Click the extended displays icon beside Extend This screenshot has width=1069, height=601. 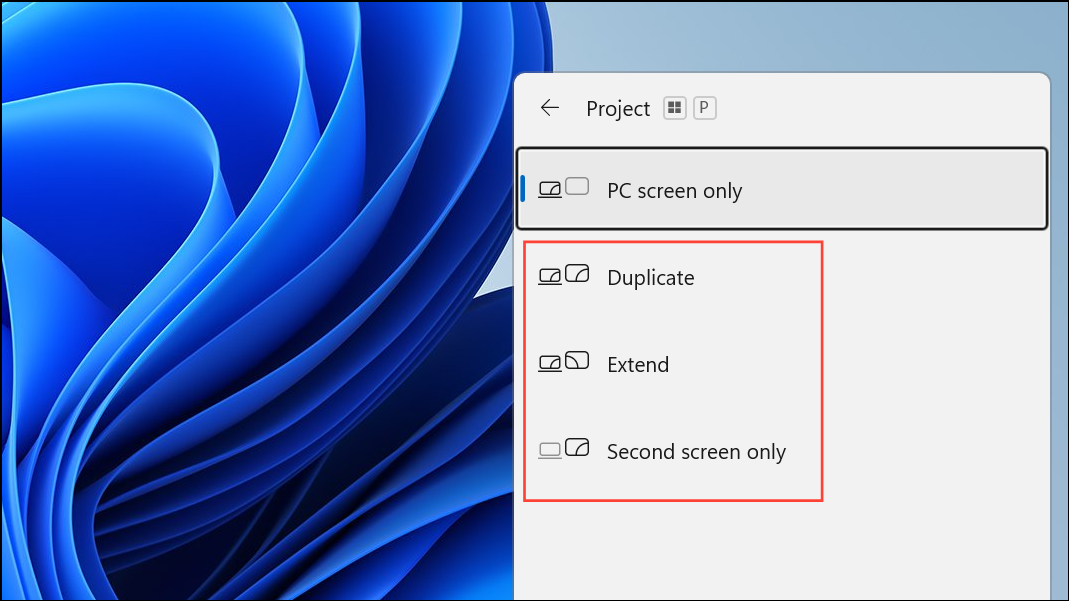[563, 363]
